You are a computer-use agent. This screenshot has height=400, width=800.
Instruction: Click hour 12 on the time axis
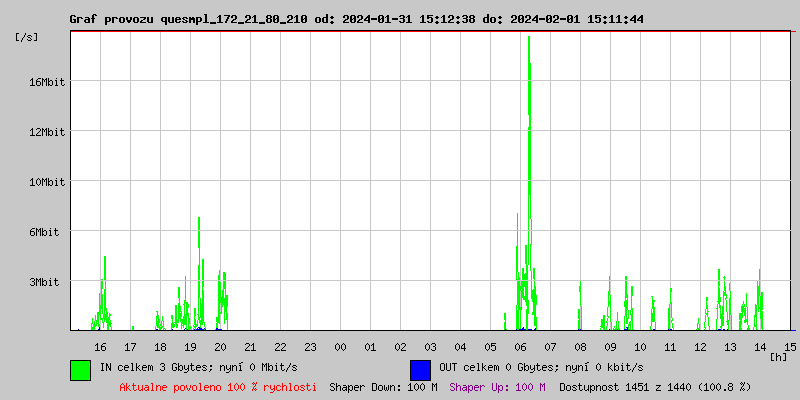click(x=701, y=346)
